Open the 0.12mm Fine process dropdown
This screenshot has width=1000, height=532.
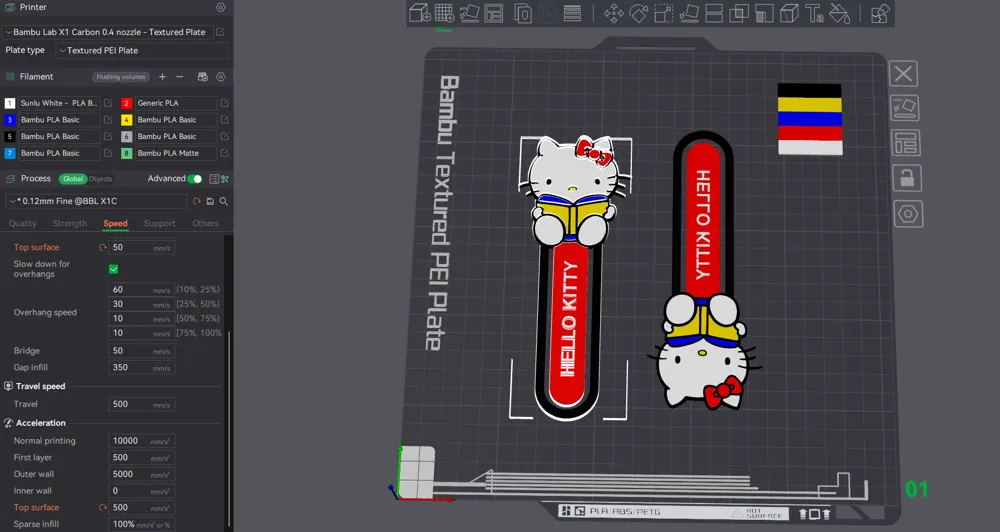click(x=96, y=201)
